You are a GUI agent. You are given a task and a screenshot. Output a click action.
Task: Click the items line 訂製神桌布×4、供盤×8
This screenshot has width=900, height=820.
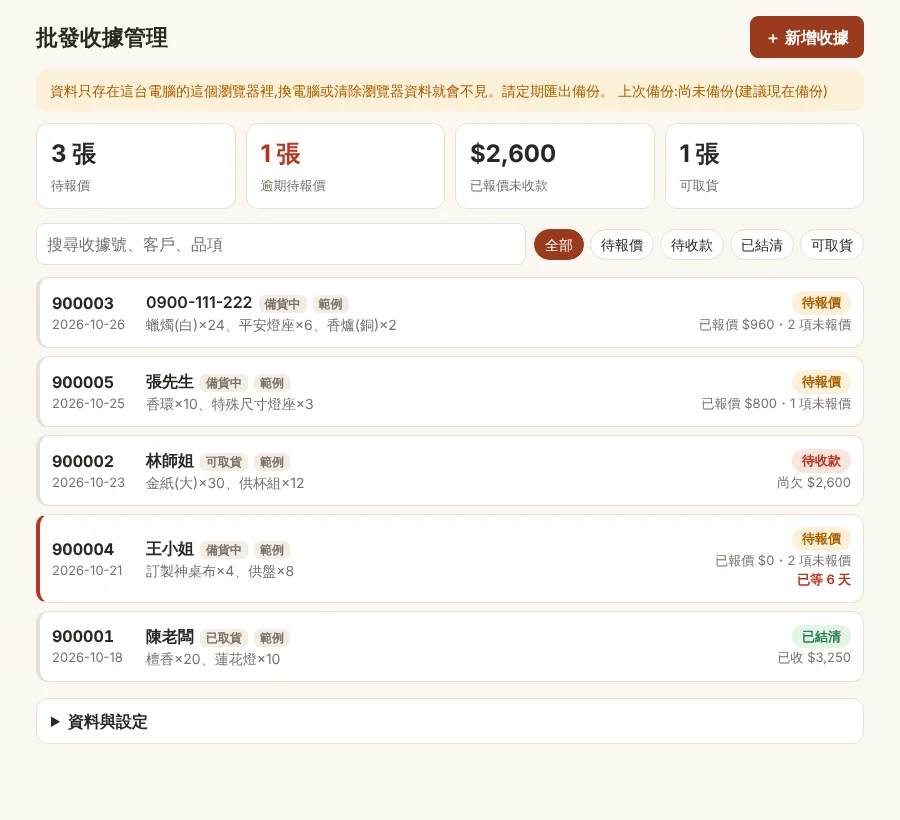220,572
